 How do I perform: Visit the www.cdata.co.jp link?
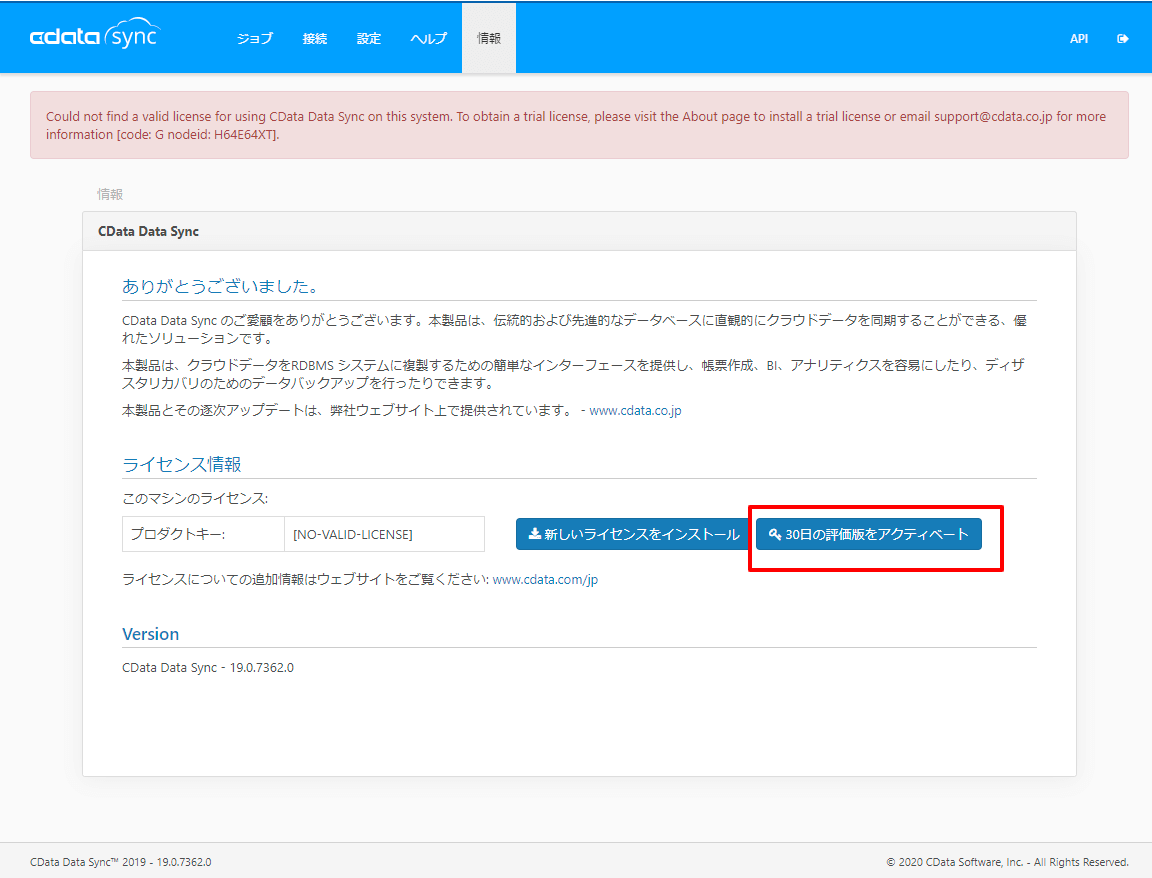tap(635, 411)
